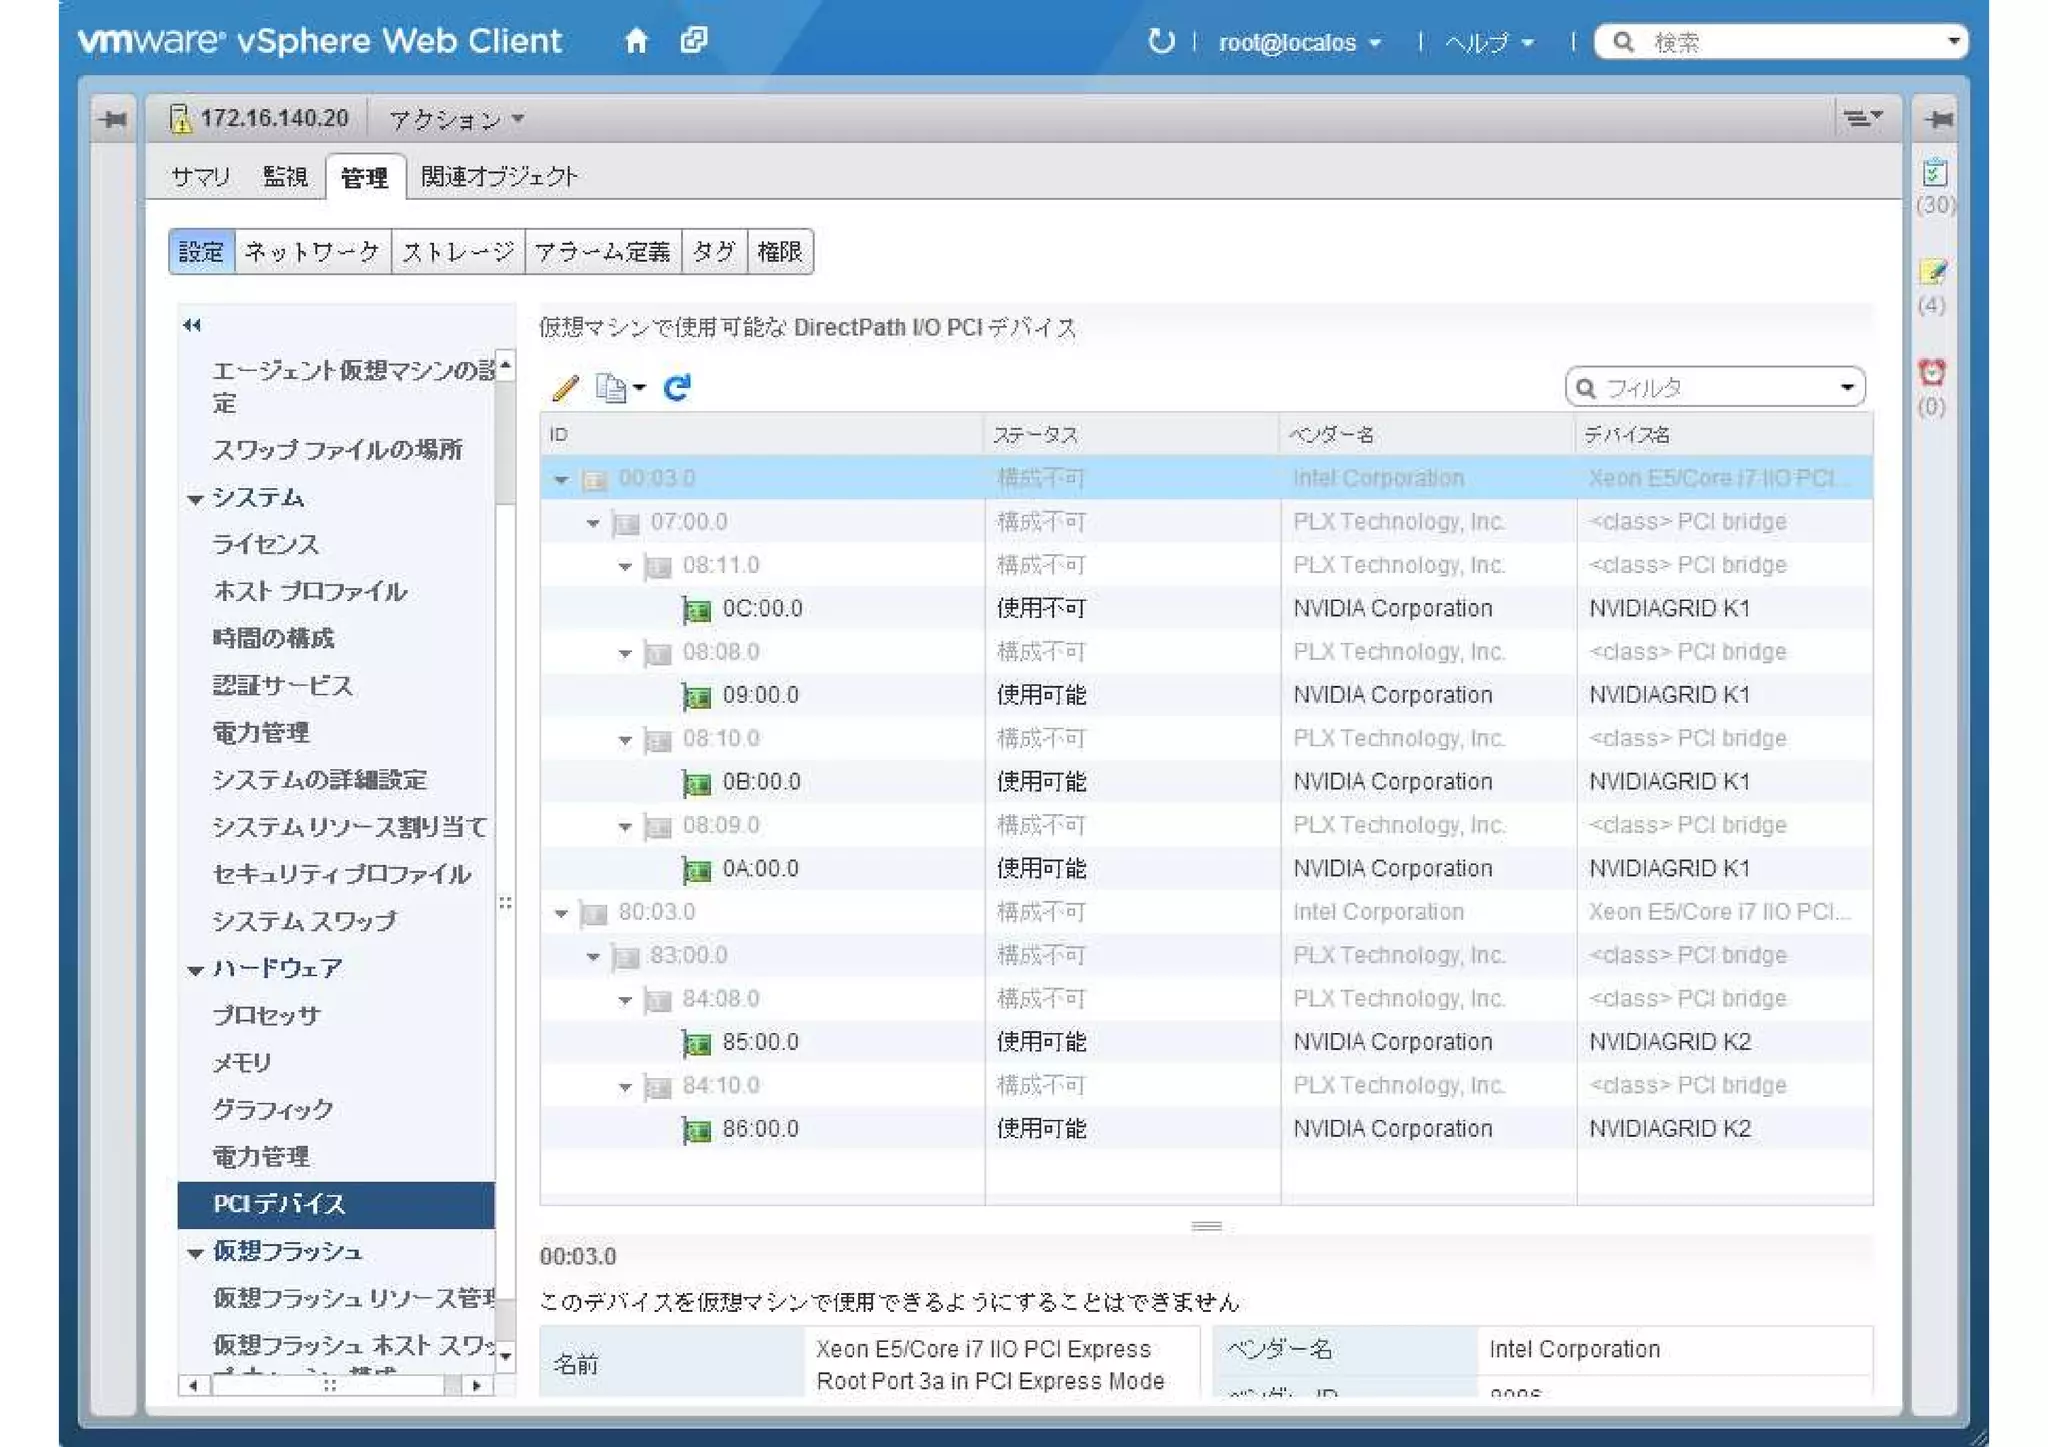Collapse the 00:03.0 tree node
The width and height of the screenshot is (2048, 1447).
click(561, 480)
